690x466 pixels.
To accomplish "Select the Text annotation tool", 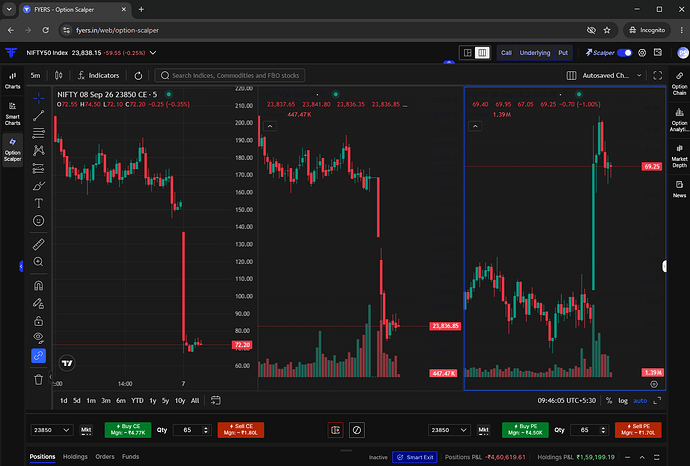I will click(38, 203).
